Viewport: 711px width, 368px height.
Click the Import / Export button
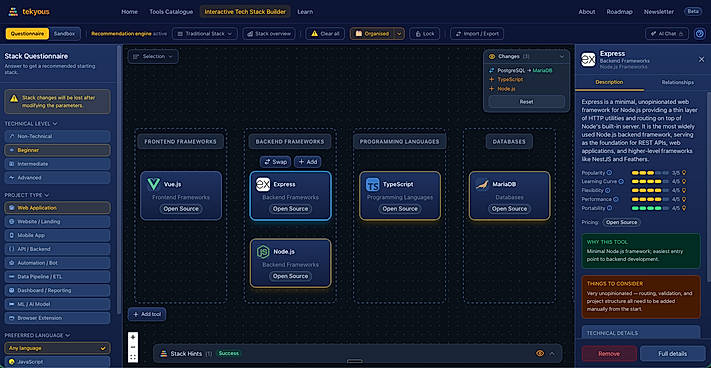coord(477,34)
